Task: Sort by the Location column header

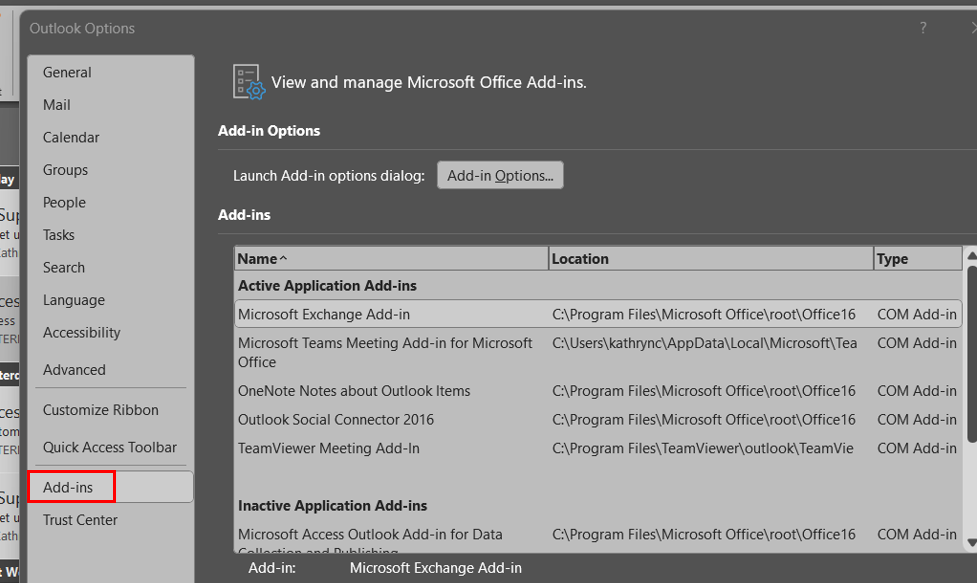Action: click(711, 258)
